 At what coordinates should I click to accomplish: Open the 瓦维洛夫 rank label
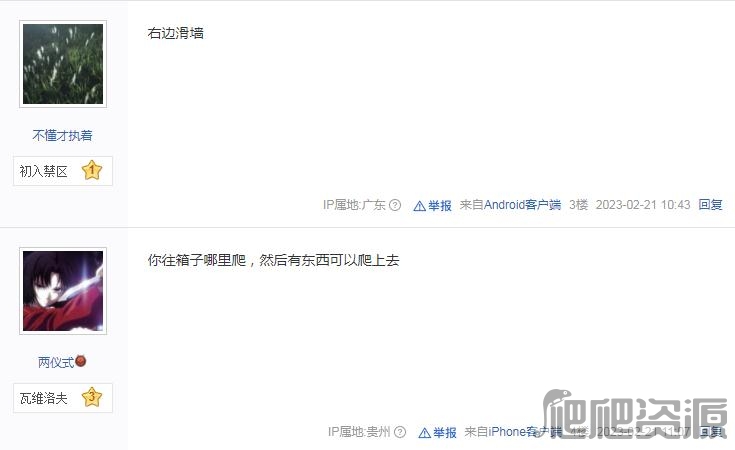point(44,398)
